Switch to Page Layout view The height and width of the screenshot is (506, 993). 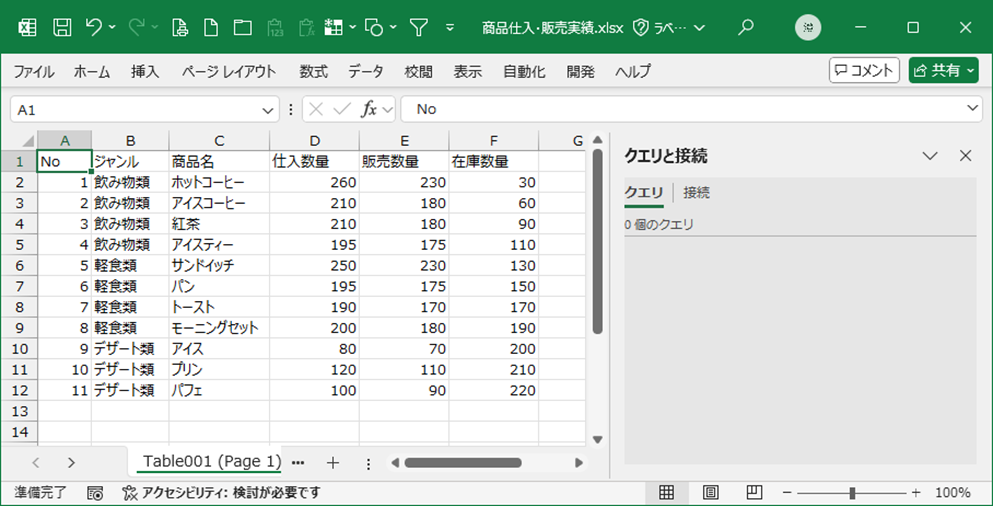710,493
